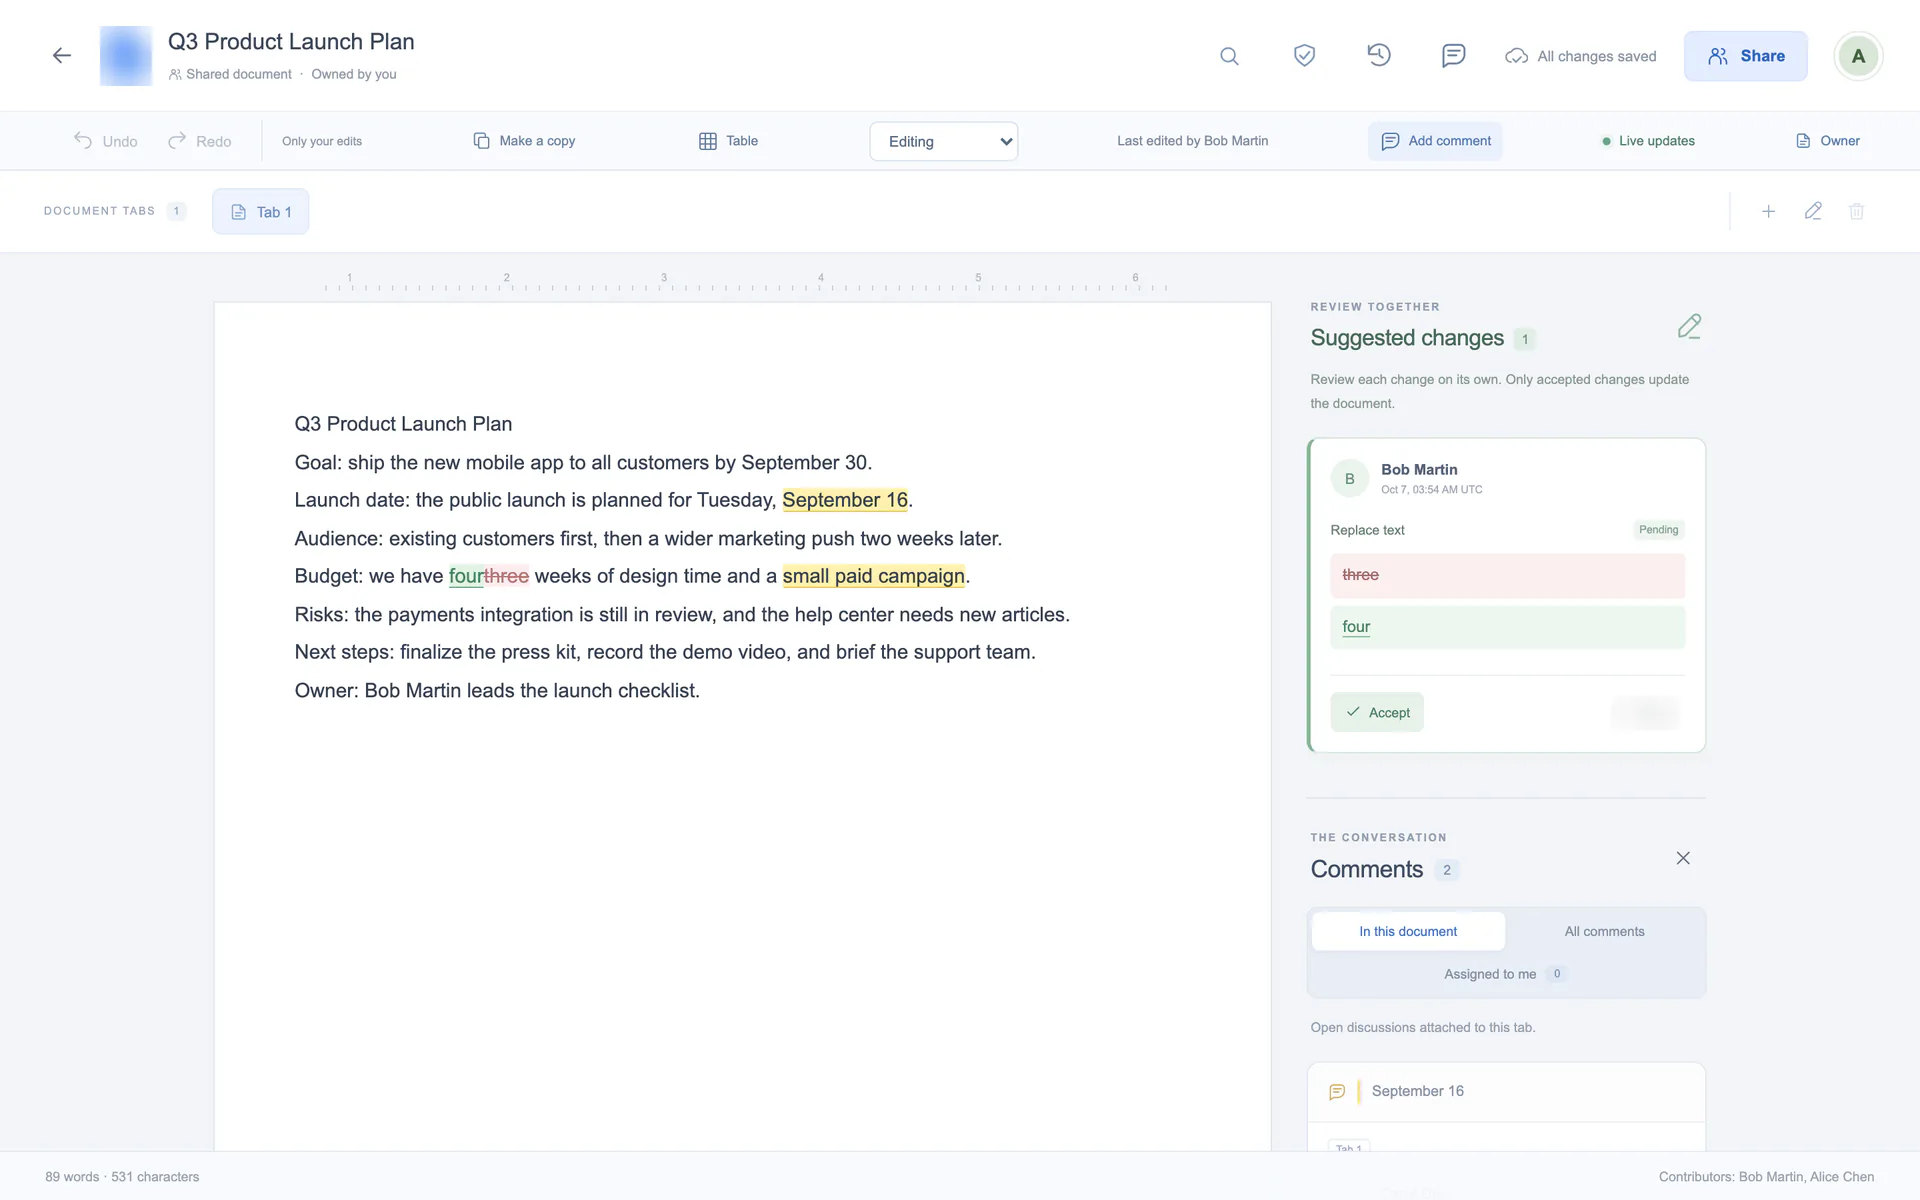Screen dimensions: 1920x1200
Task: Click the comment icon beside September 16 thread
Action: pyautogui.click(x=1337, y=1092)
